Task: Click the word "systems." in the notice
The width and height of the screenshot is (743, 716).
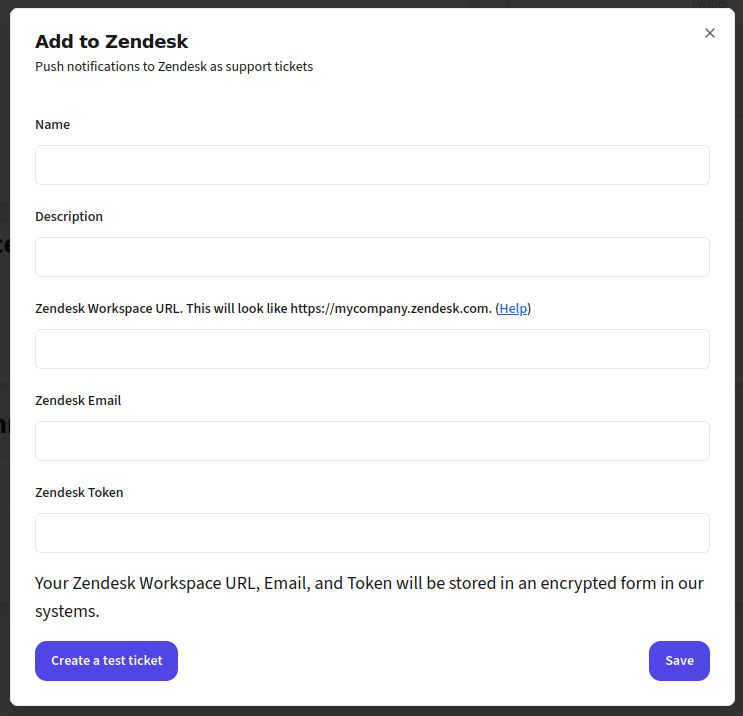Action: 67,611
